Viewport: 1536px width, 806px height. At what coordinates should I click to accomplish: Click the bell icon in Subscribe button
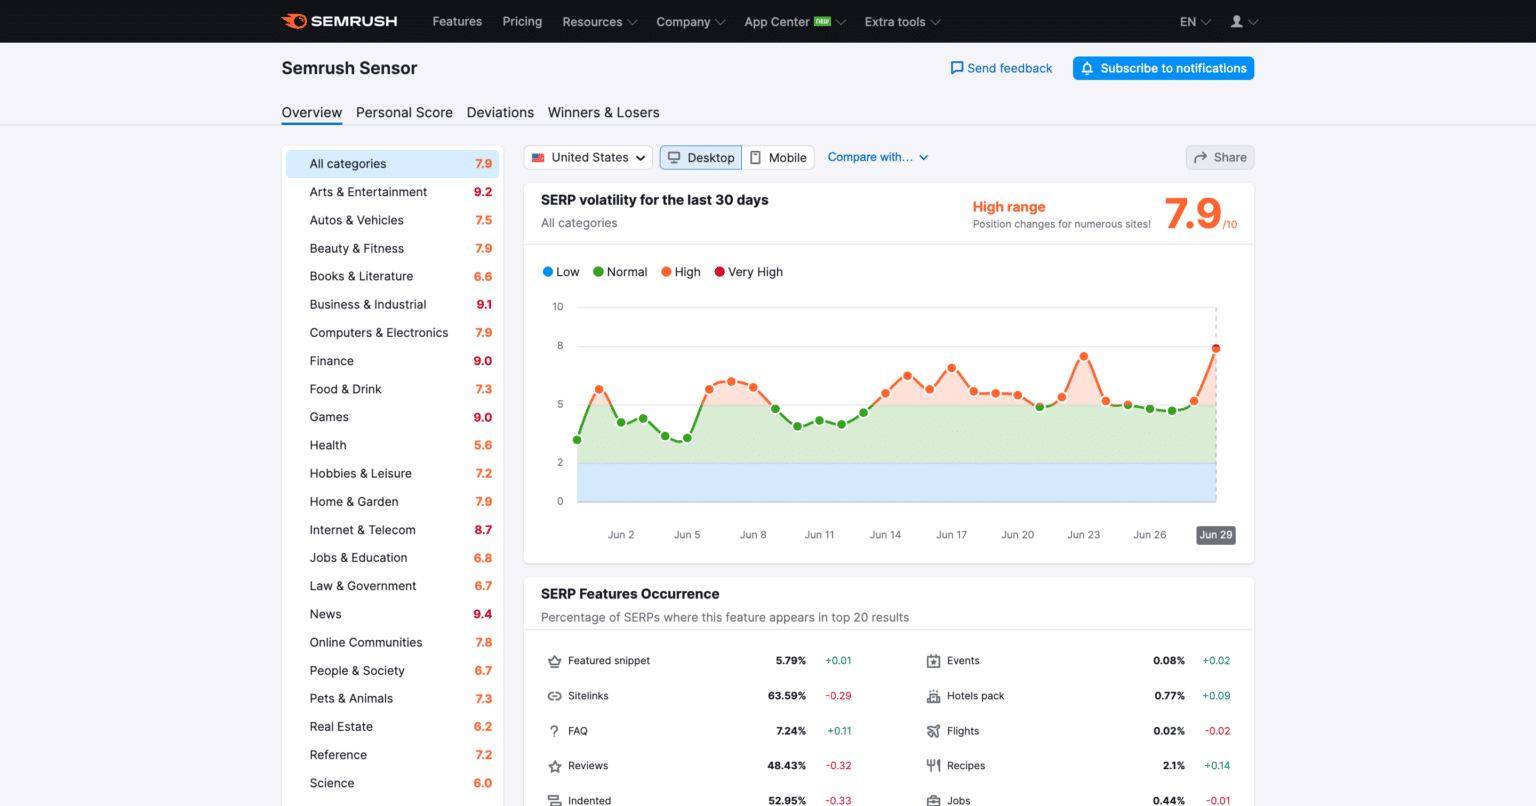pos(1087,68)
